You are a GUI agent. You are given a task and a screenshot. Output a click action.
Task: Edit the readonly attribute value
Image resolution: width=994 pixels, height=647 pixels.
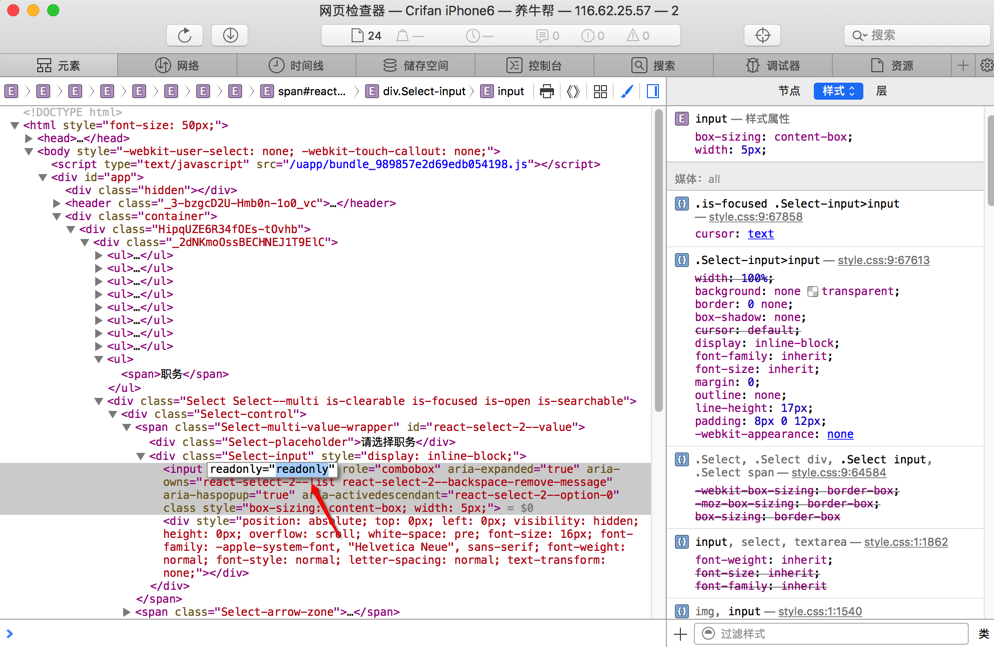(302, 470)
